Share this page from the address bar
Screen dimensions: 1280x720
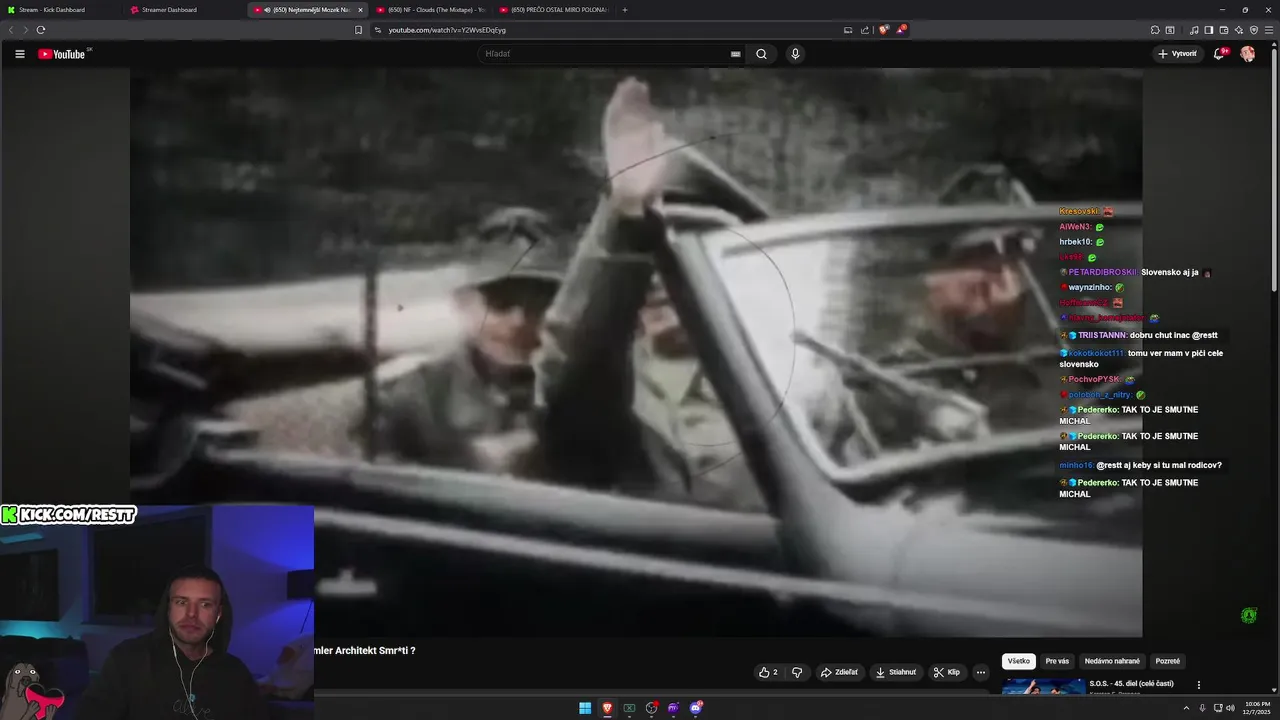coord(865,30)
